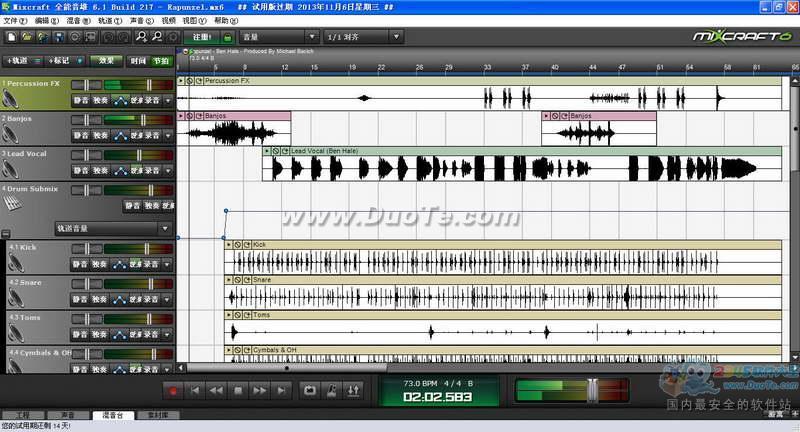Click the horizontal timeline scrollbar
800x432 pixels.
286,368
